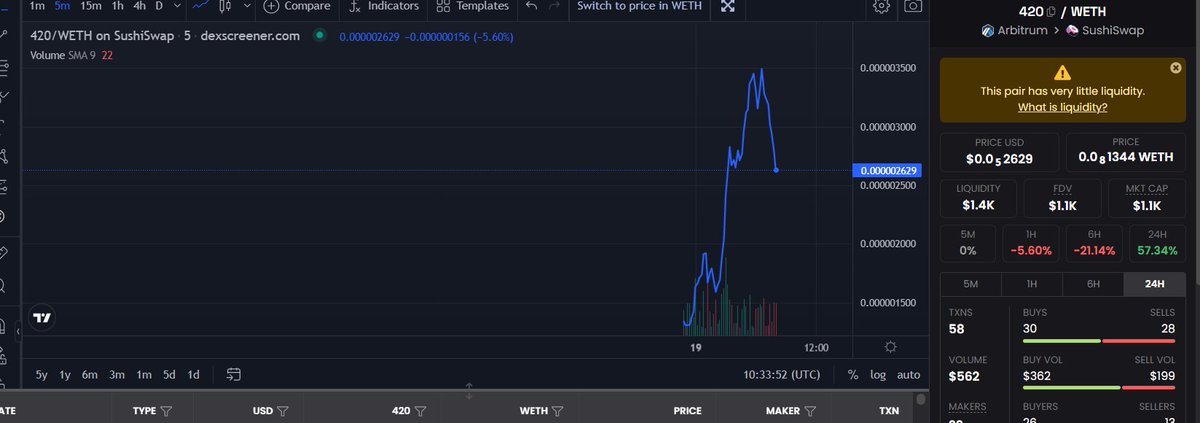Filter trades by USD column
Screen dimensions: 1200x423
pos(283,411)
